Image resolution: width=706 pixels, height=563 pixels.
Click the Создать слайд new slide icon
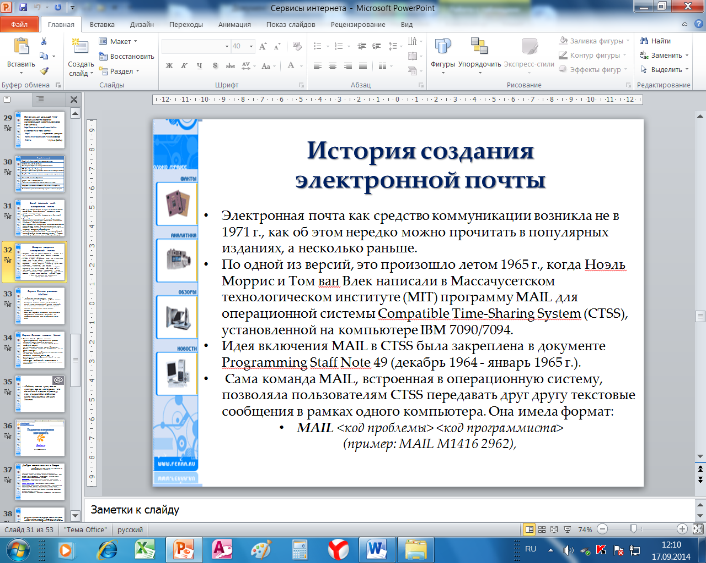coord(80,47)
